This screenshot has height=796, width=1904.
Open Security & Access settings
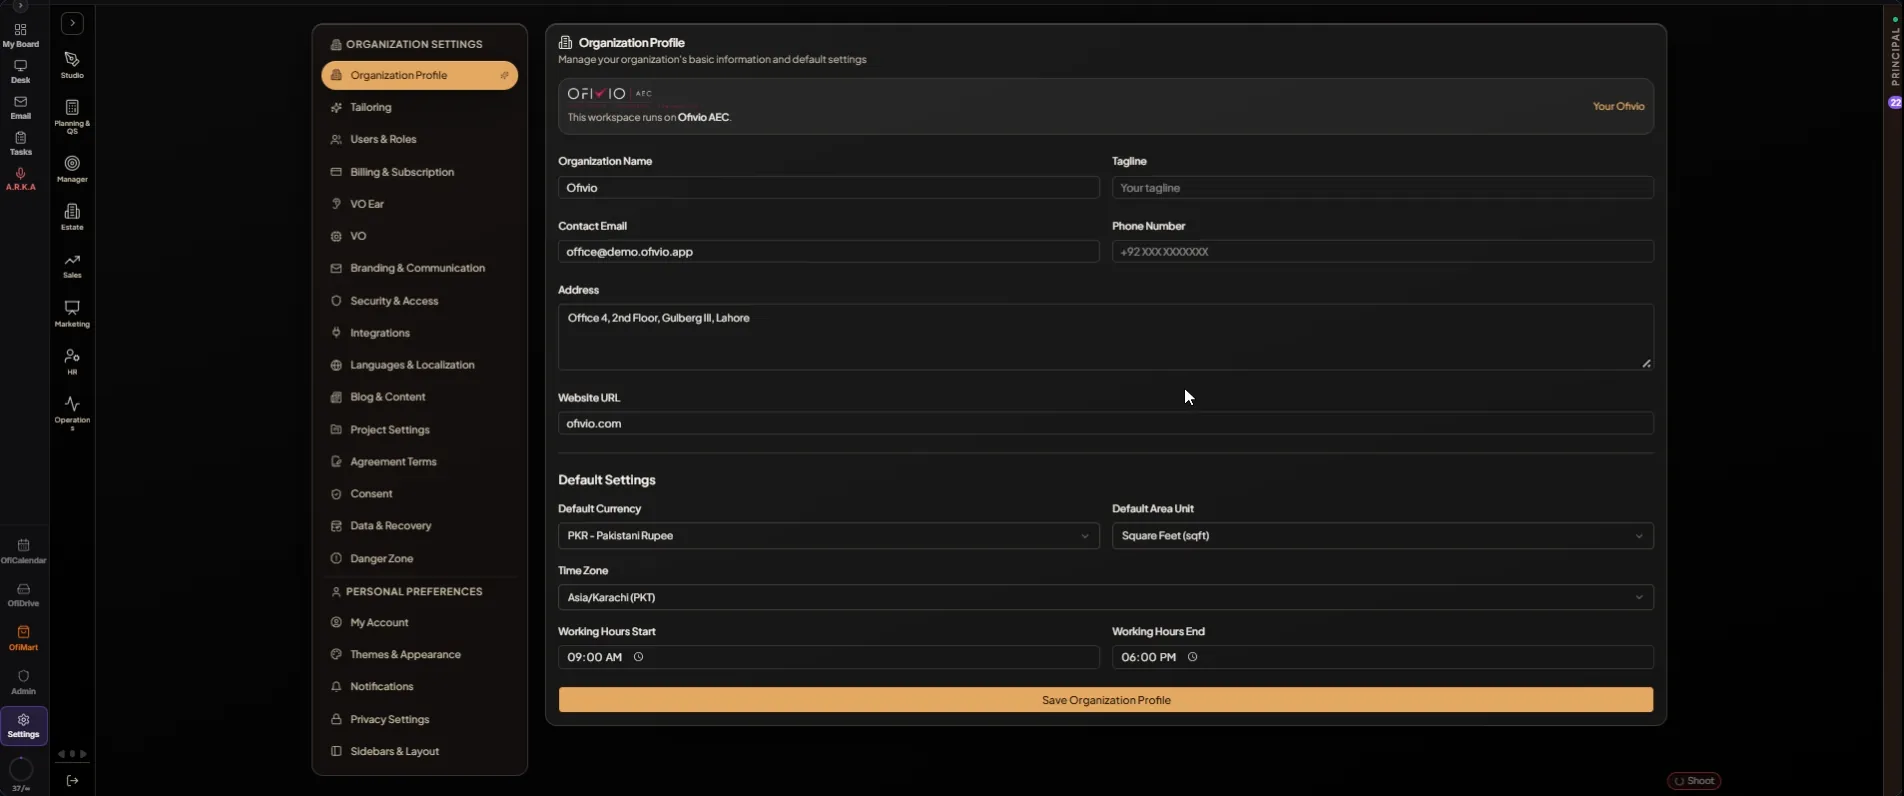(x=419, y=301)
